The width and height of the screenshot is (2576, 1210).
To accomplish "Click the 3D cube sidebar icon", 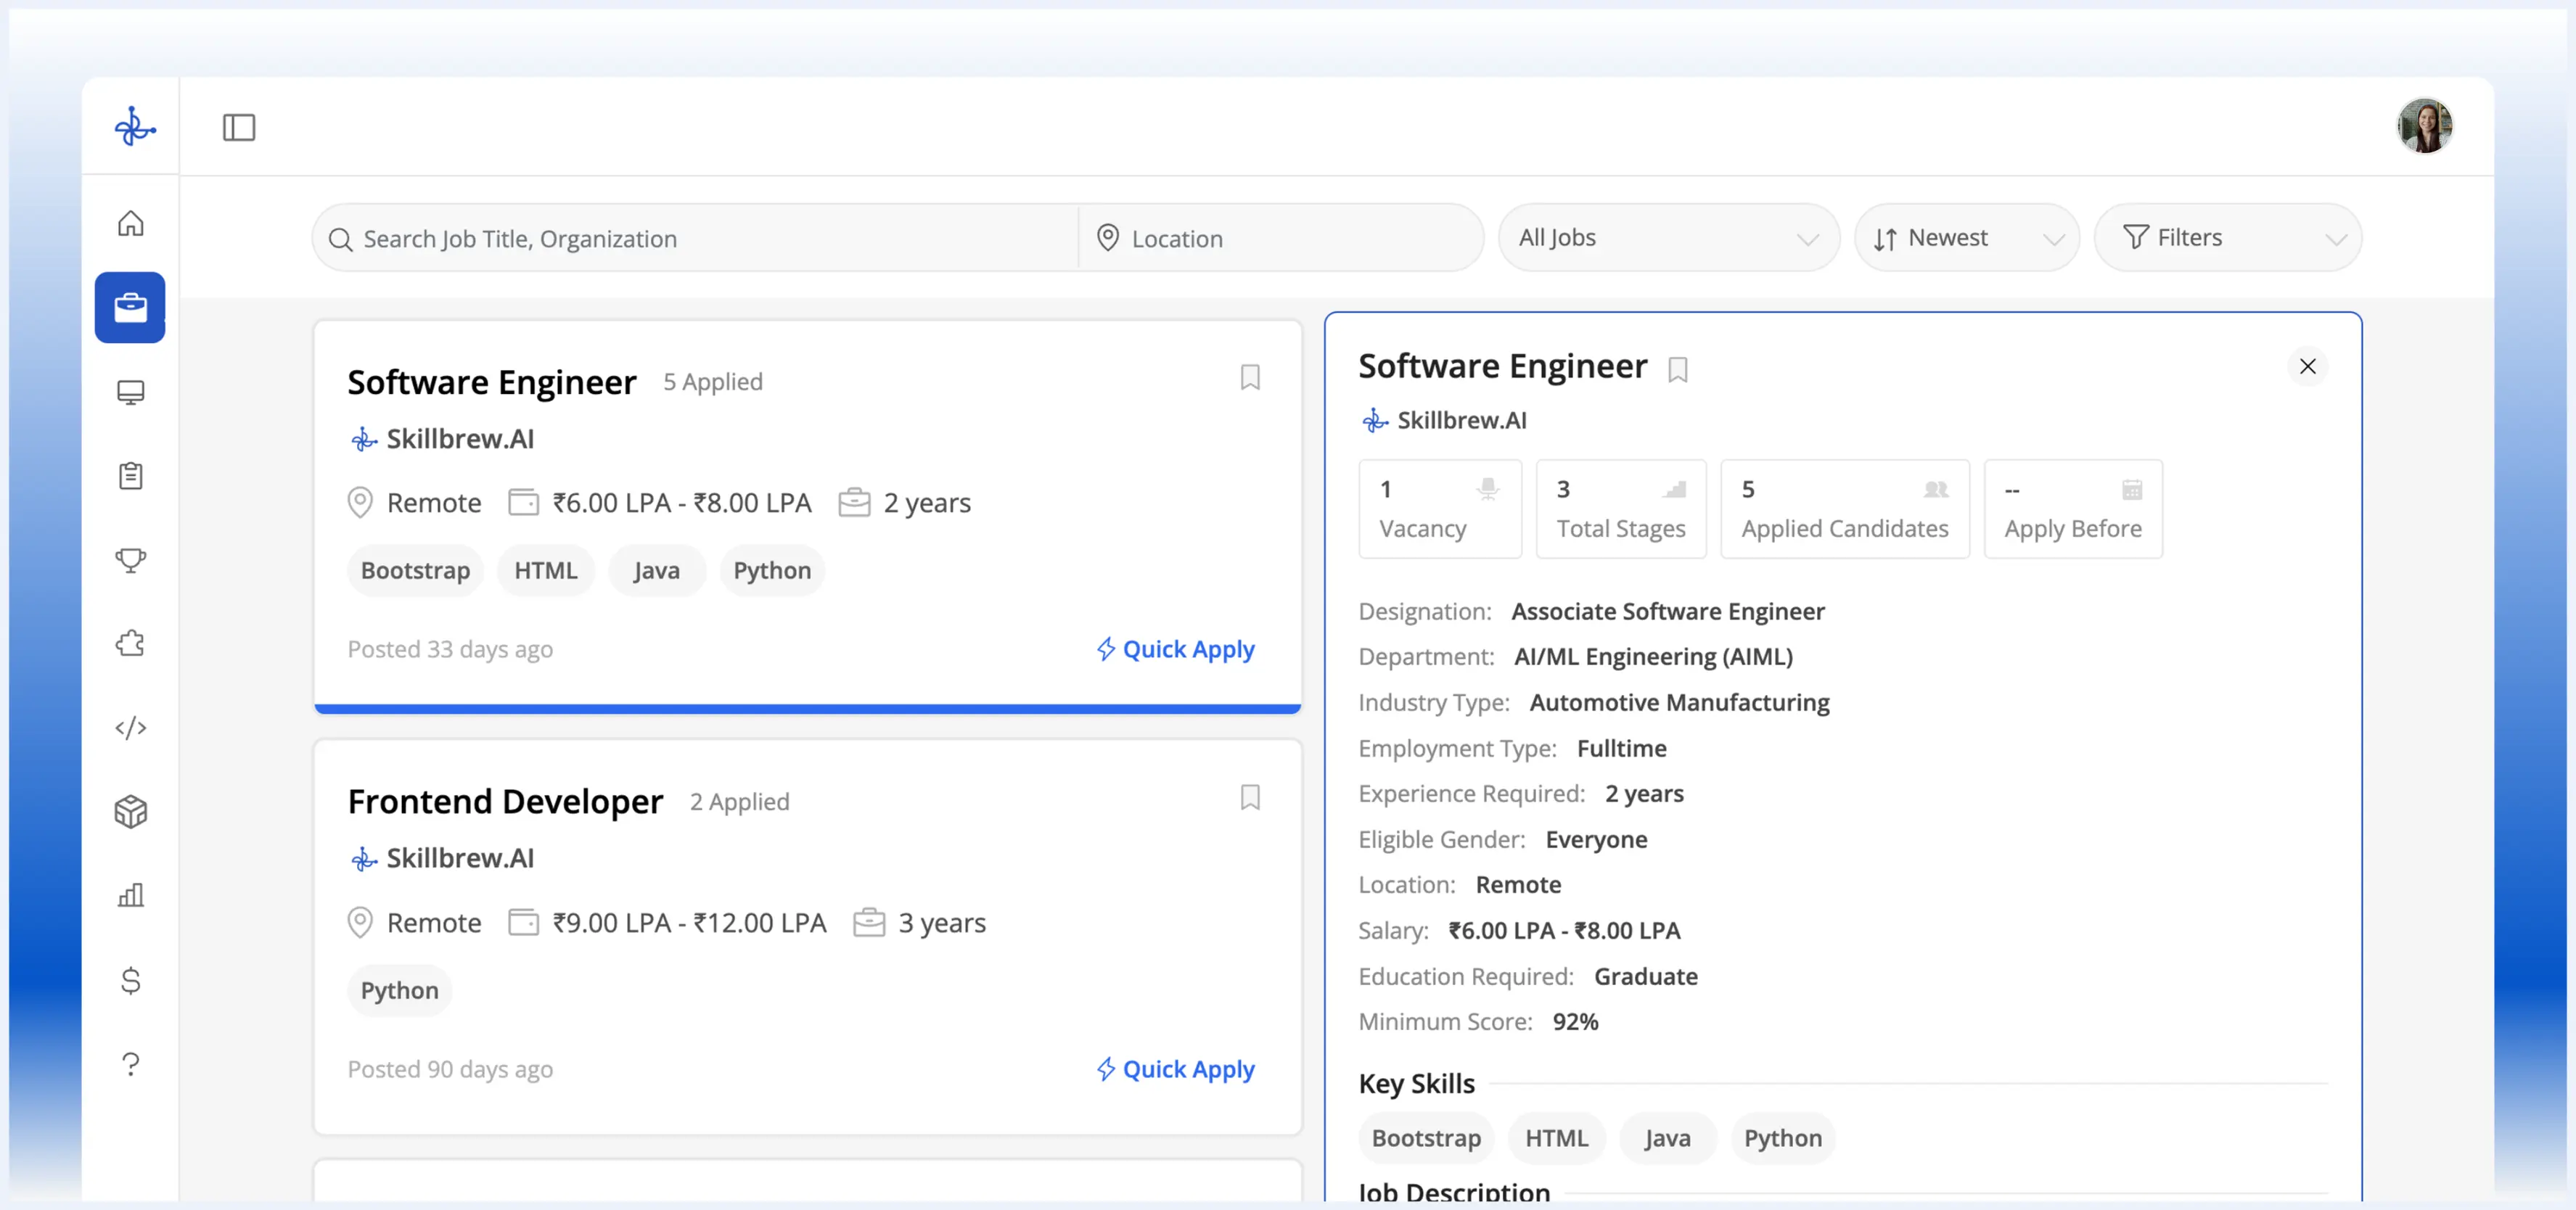I will click(130, 811).
